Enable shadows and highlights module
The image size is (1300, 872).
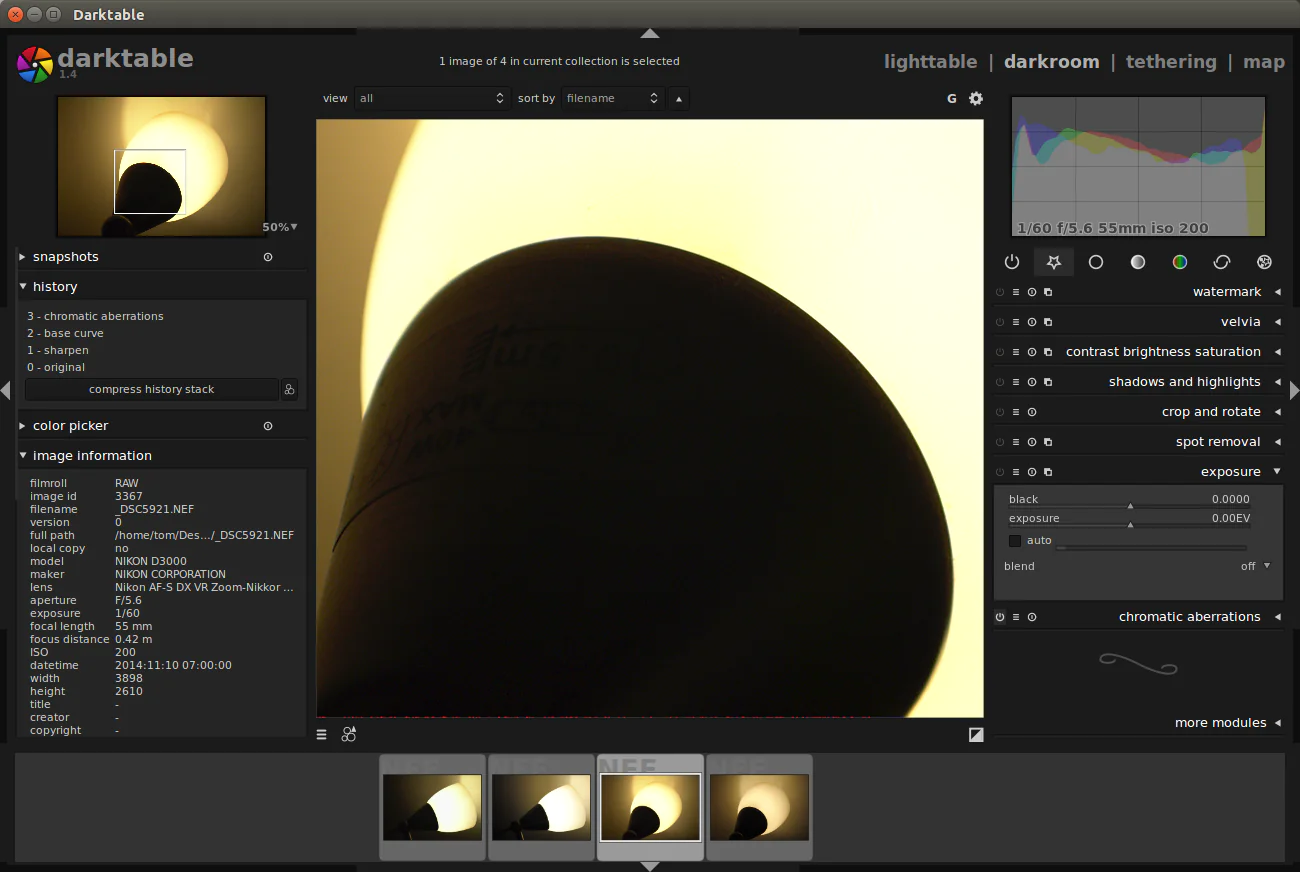1000,382
